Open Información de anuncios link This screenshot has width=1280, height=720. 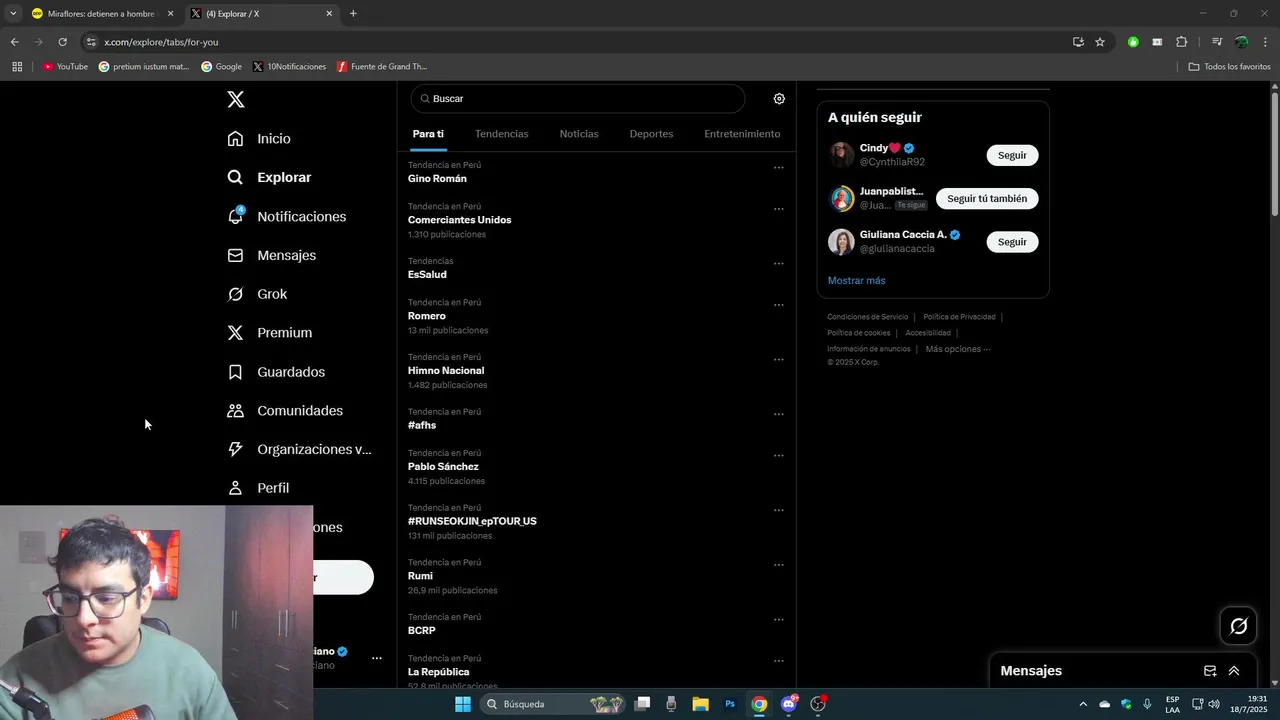click(x=869, y=349)
